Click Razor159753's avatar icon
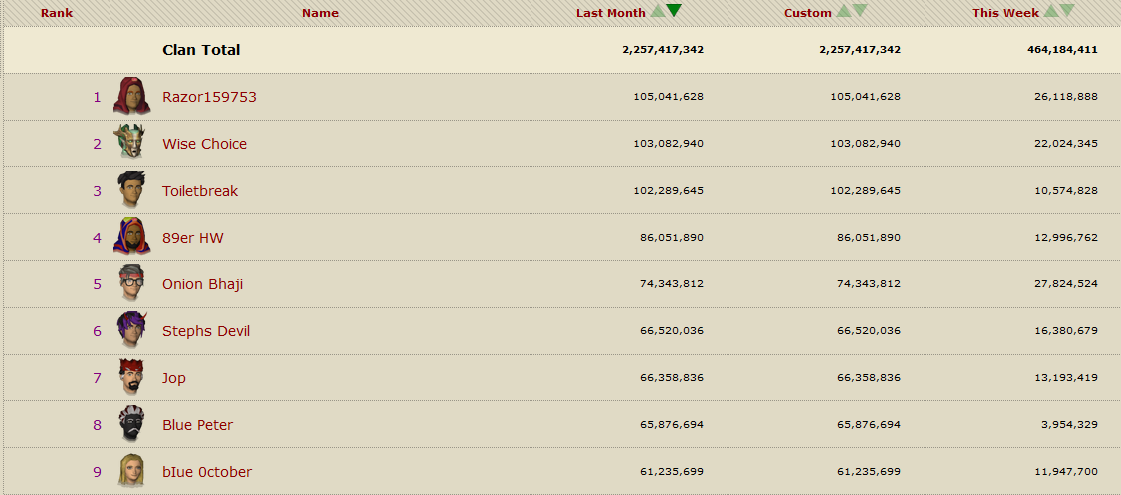The image size is (1121, 495). (131, 97)
